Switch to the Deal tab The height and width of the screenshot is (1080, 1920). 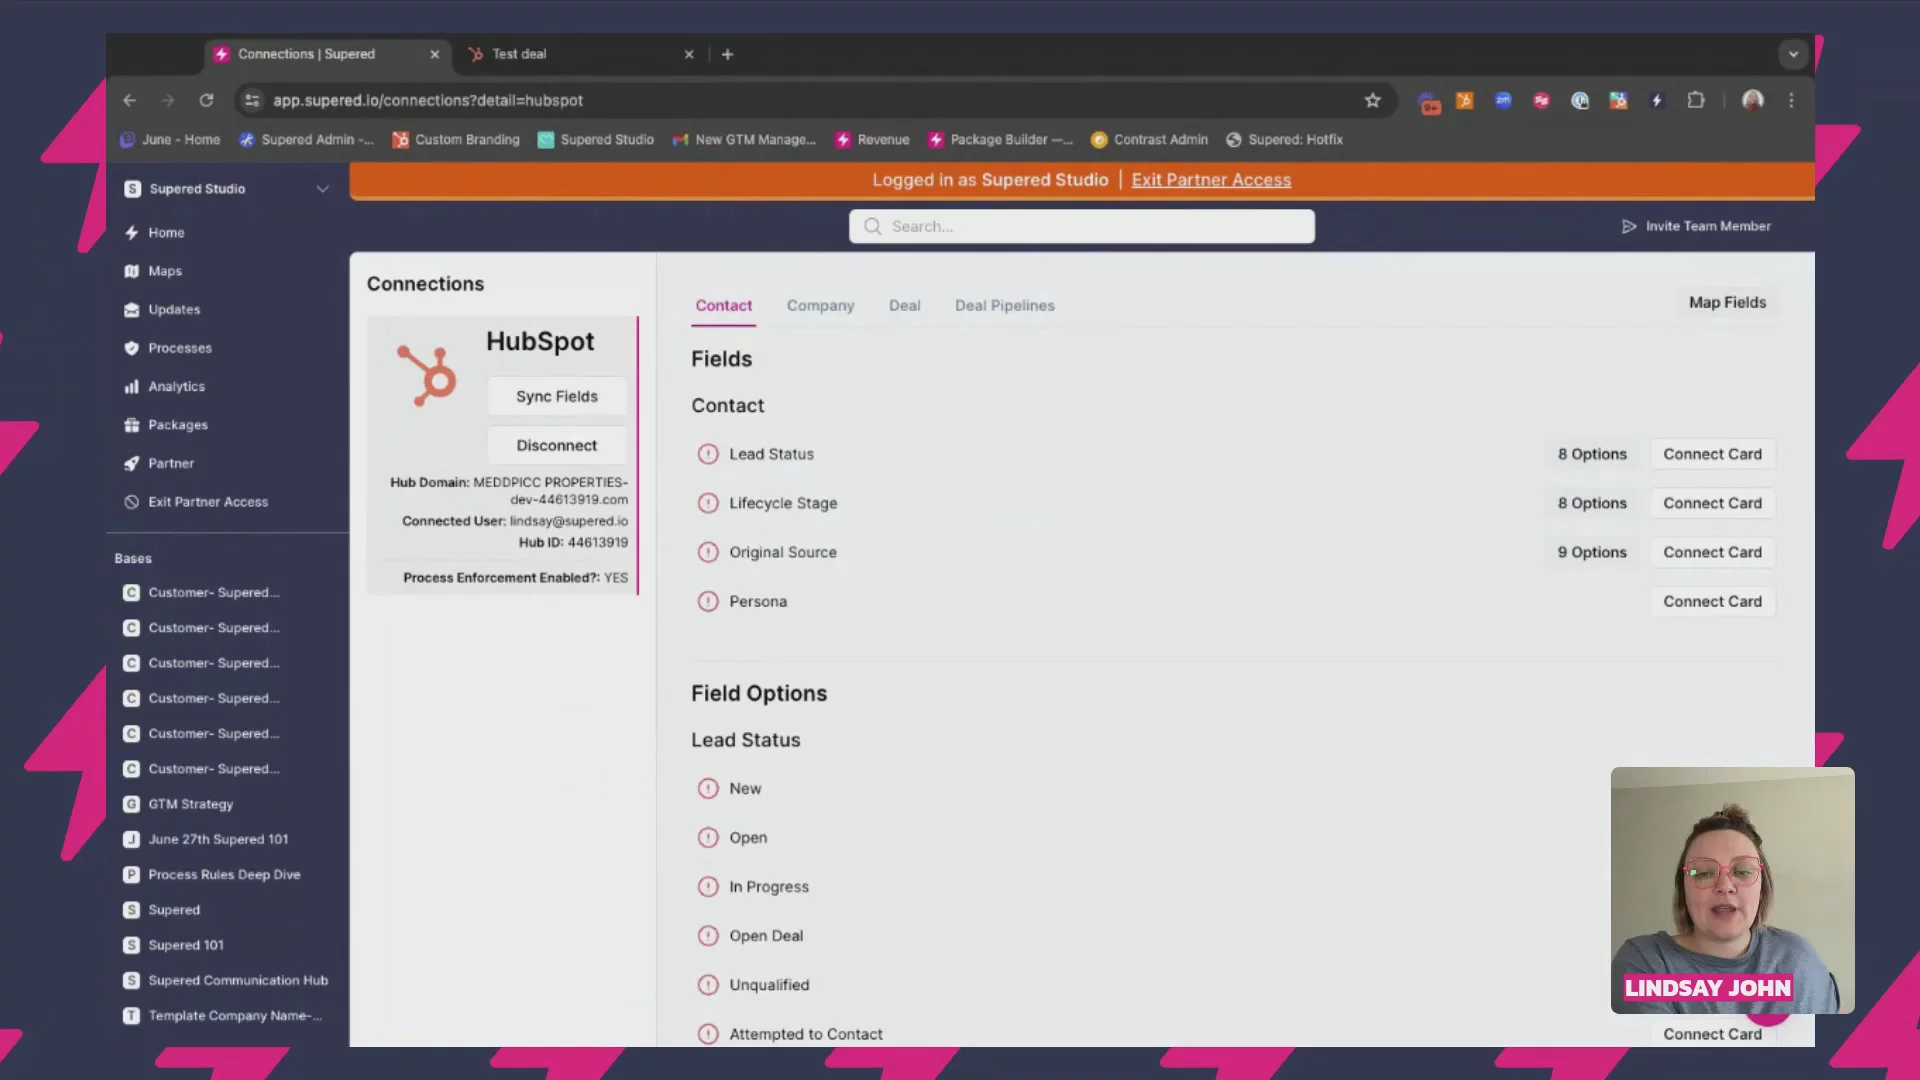coord(904,306)
